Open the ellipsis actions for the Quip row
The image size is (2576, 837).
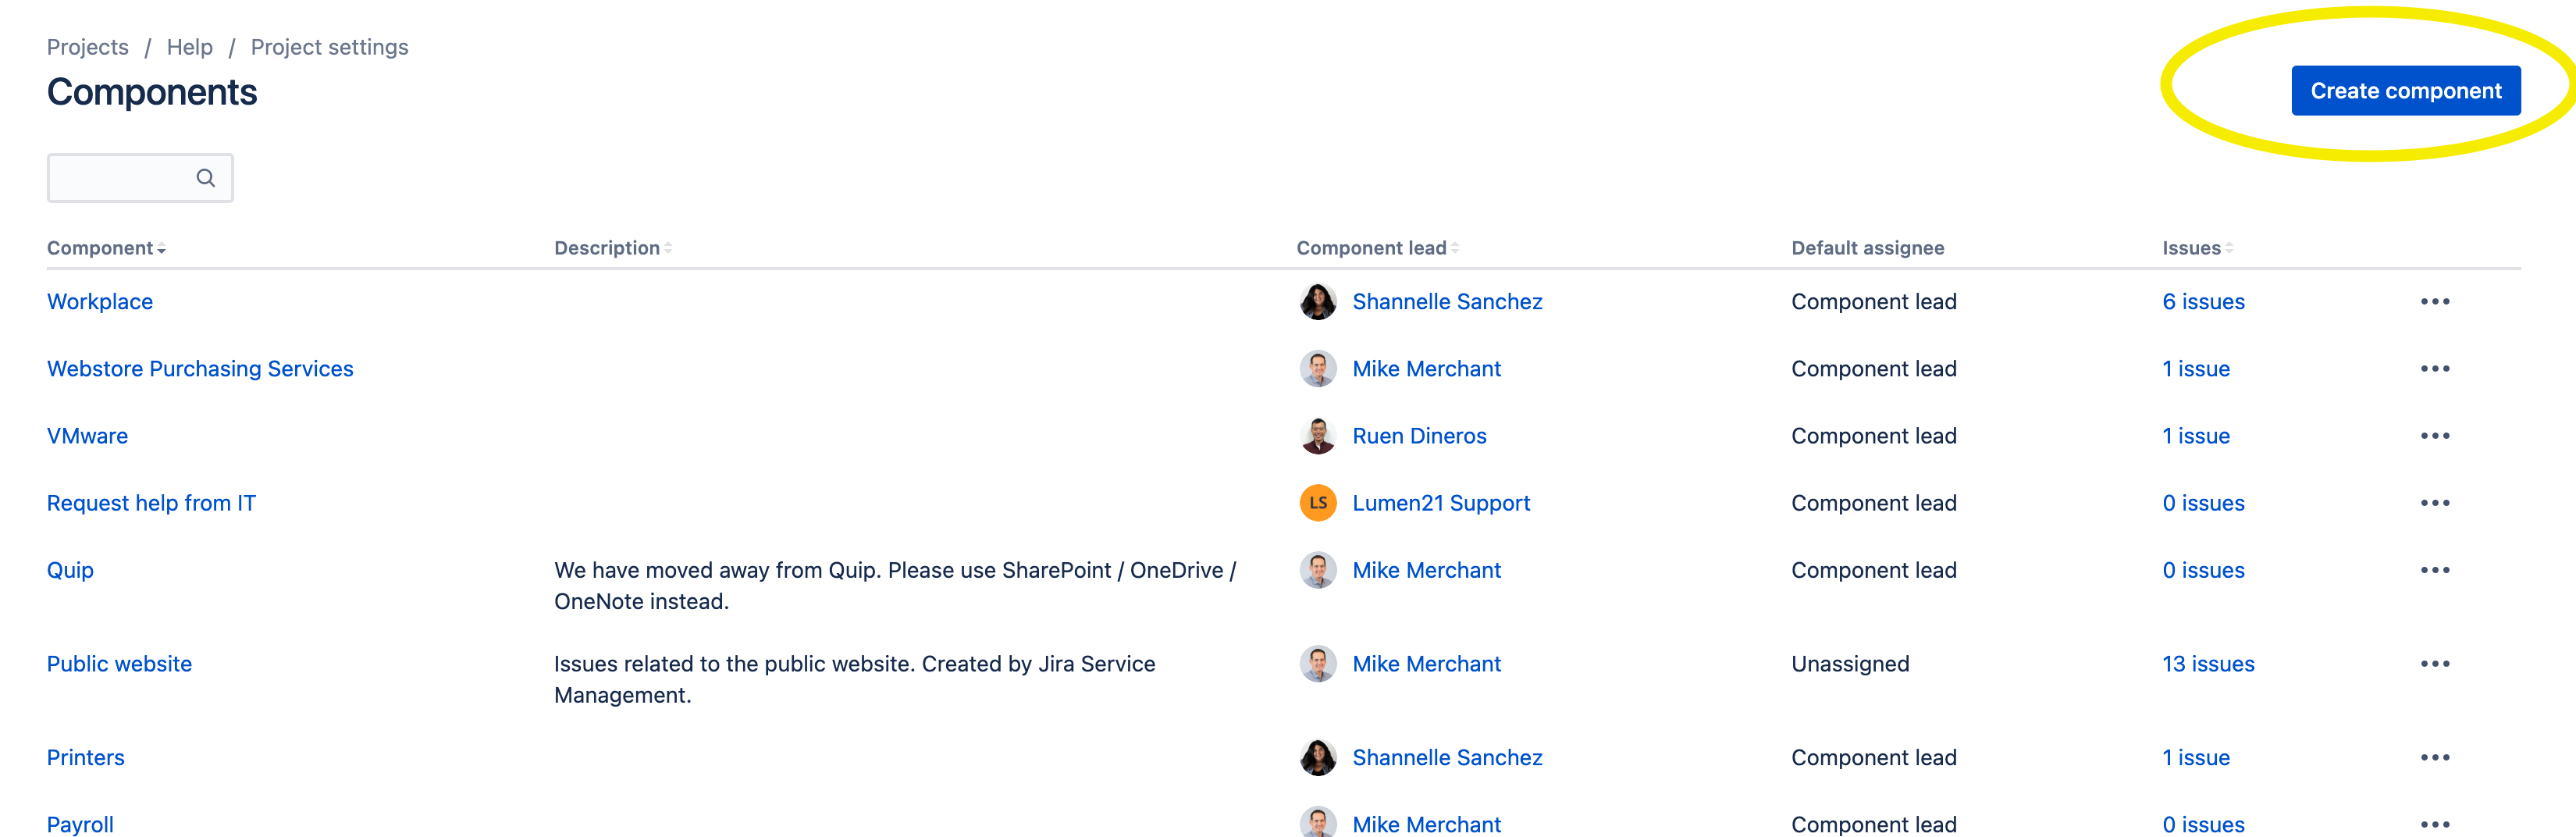pyautogui.click(x=2437, y=569)
